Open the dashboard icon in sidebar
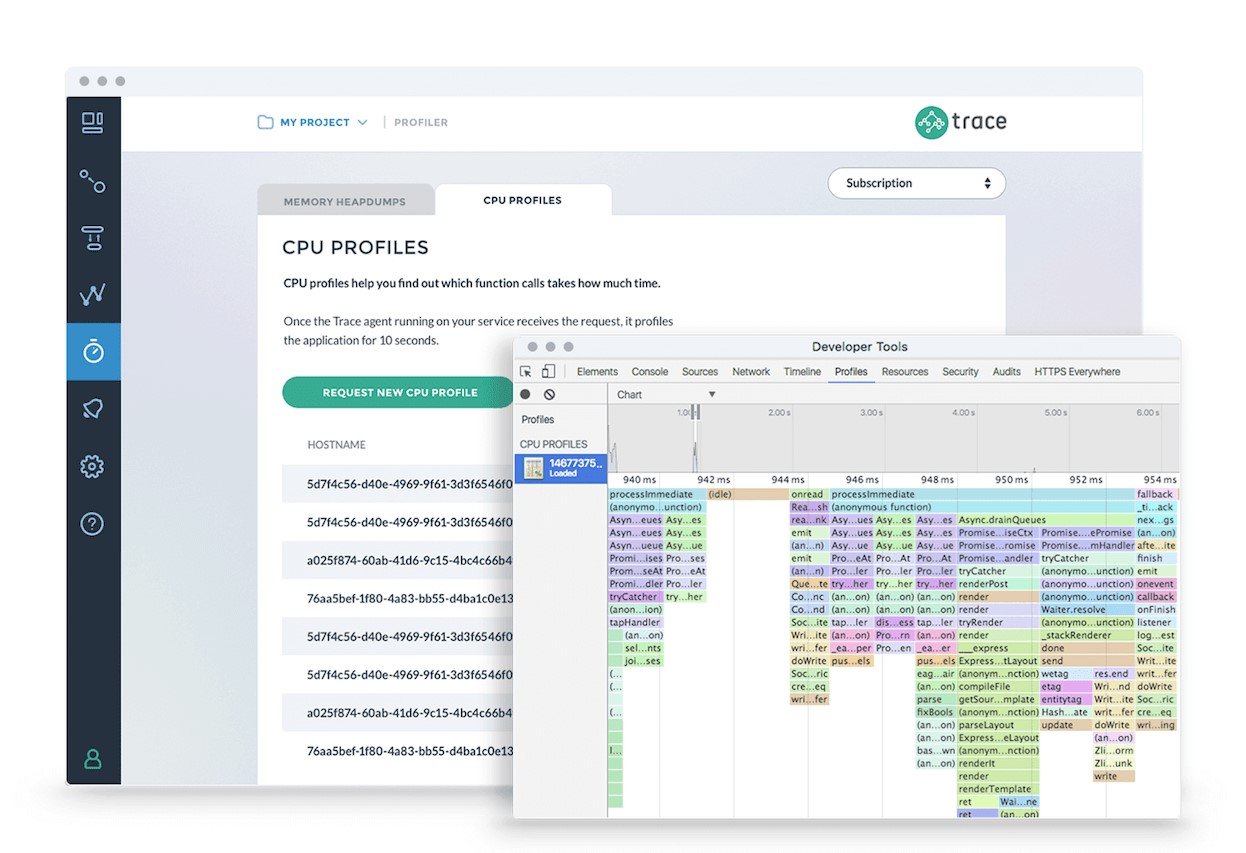1246x853 pixels. coord(92,123)
